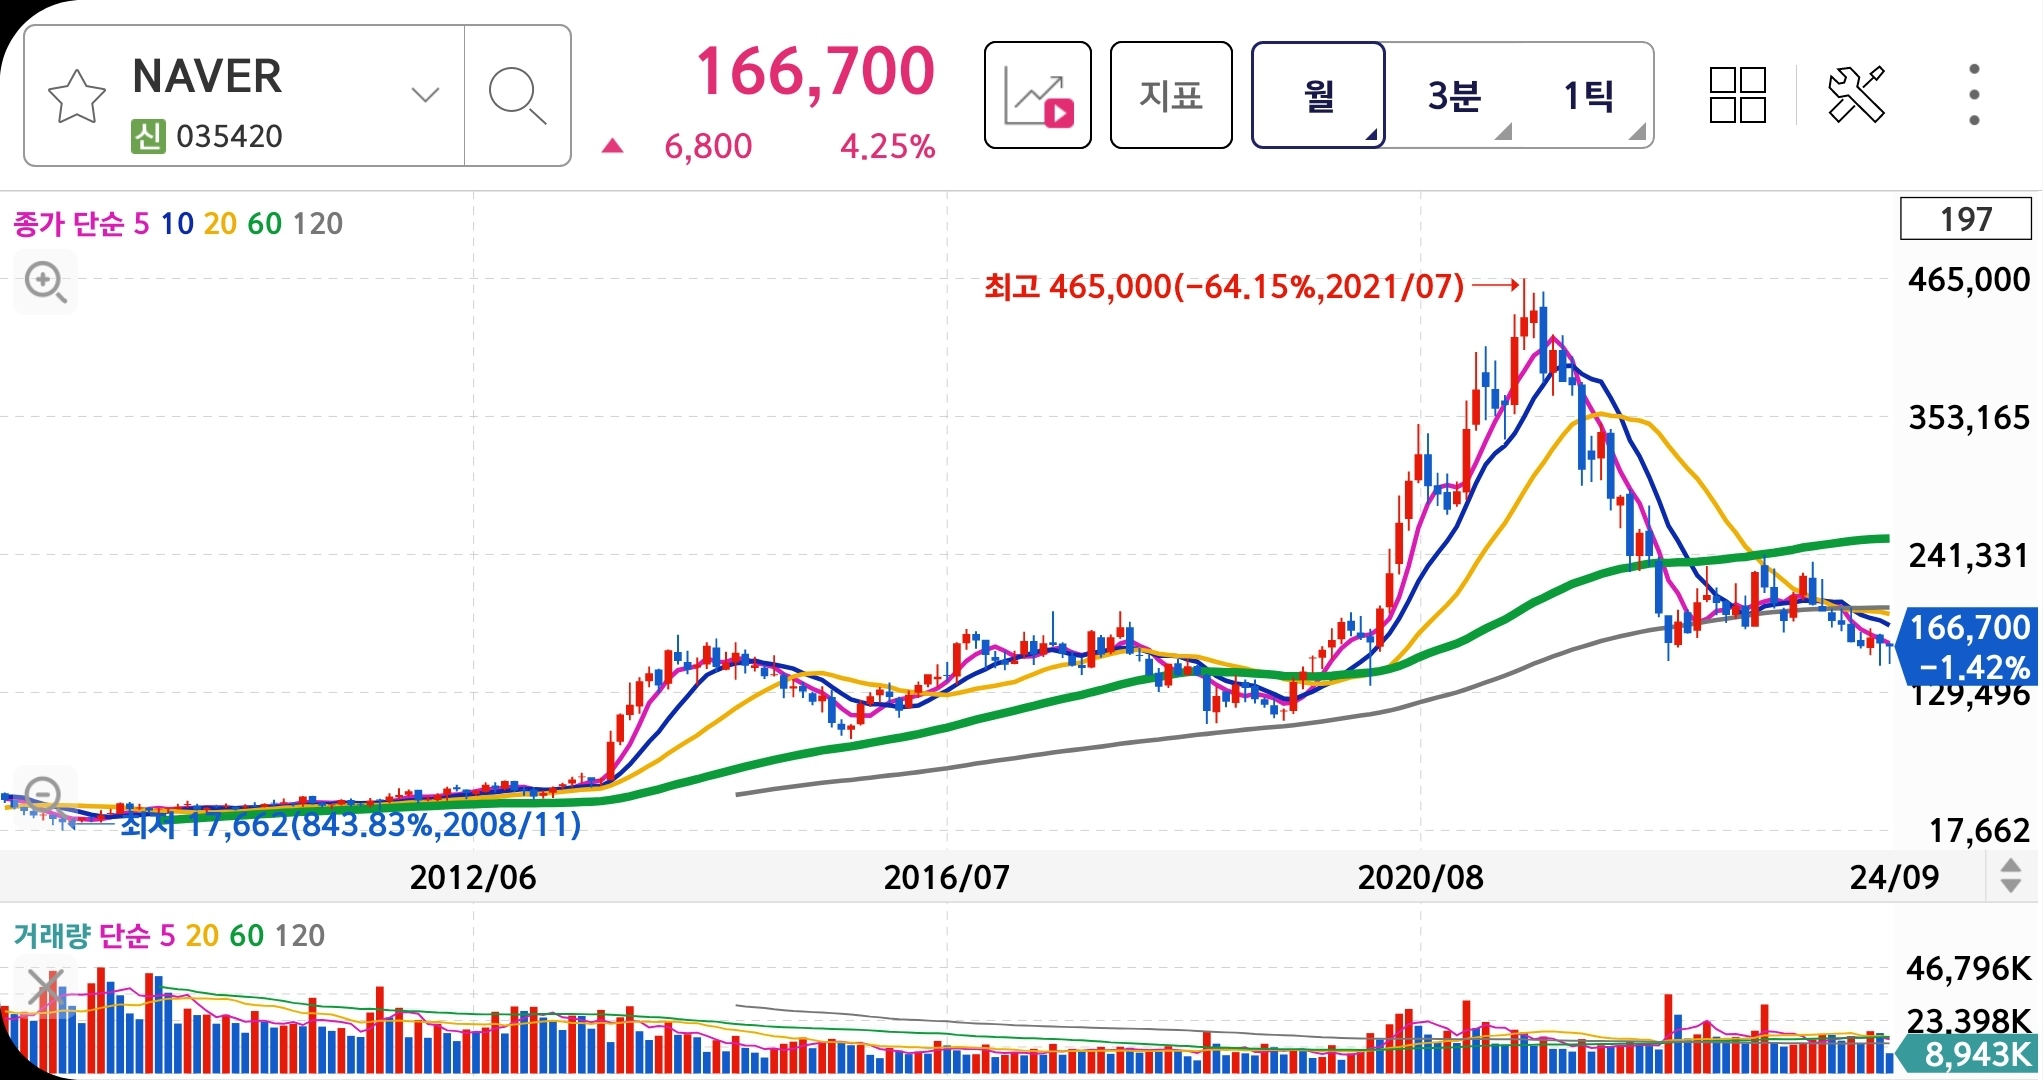The height and width of the screenshot is (1080, 2043).
Task: Open the three-dot more options menu
Action: 1974,95
